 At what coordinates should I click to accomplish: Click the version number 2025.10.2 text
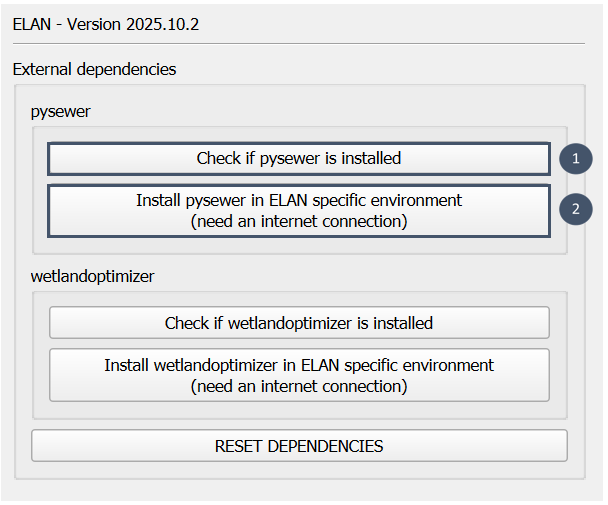coord(162,24)
